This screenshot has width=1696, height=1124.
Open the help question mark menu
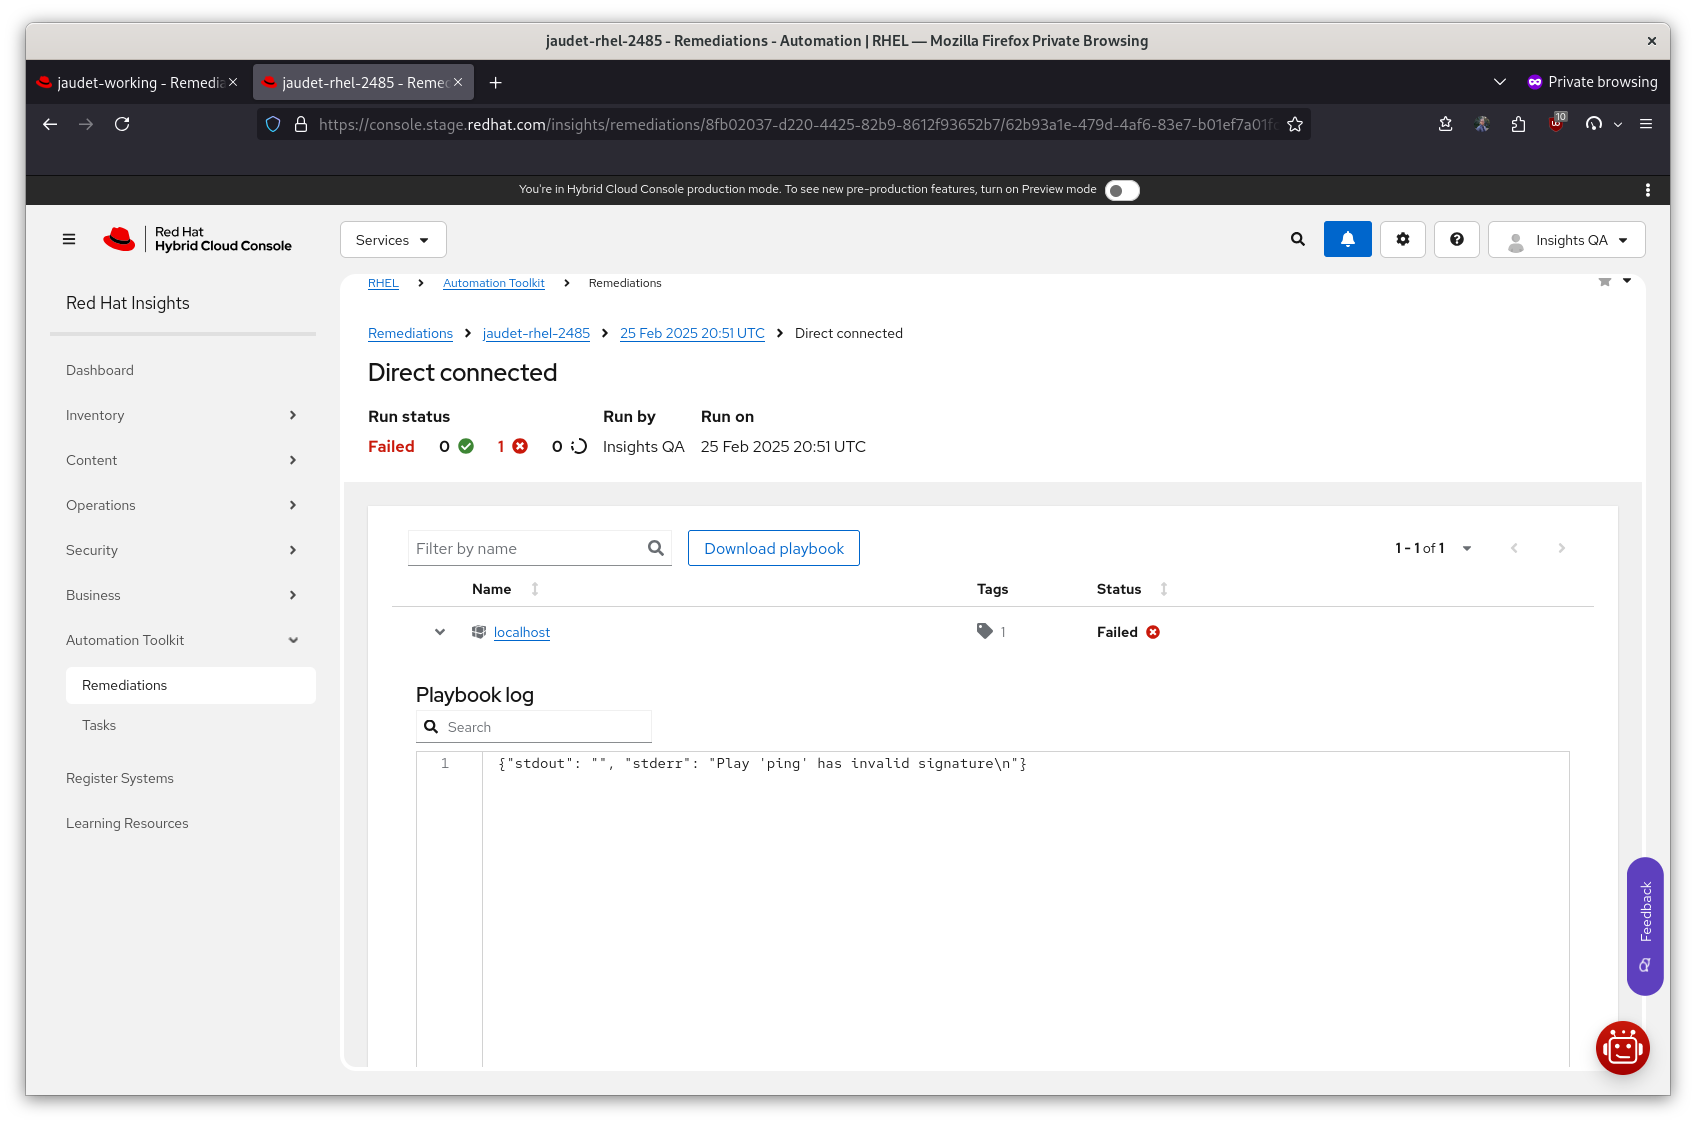pos(1457,239)
